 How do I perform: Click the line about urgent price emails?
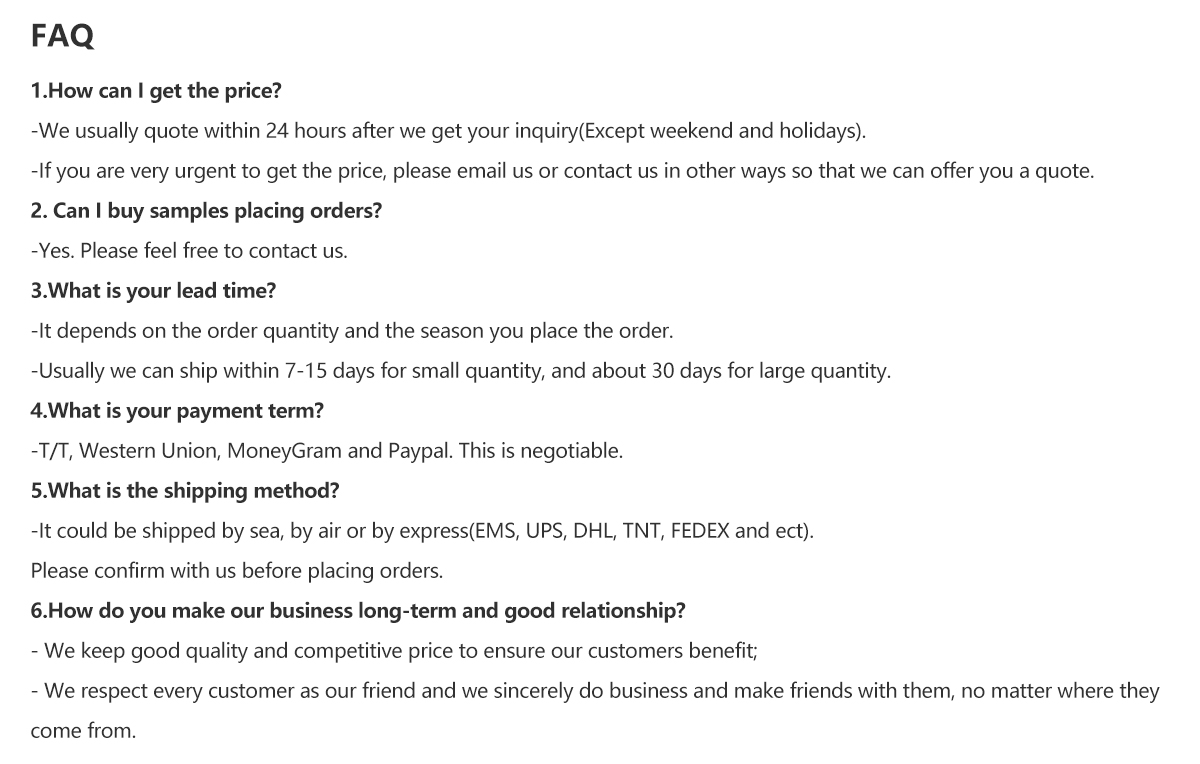563,171
